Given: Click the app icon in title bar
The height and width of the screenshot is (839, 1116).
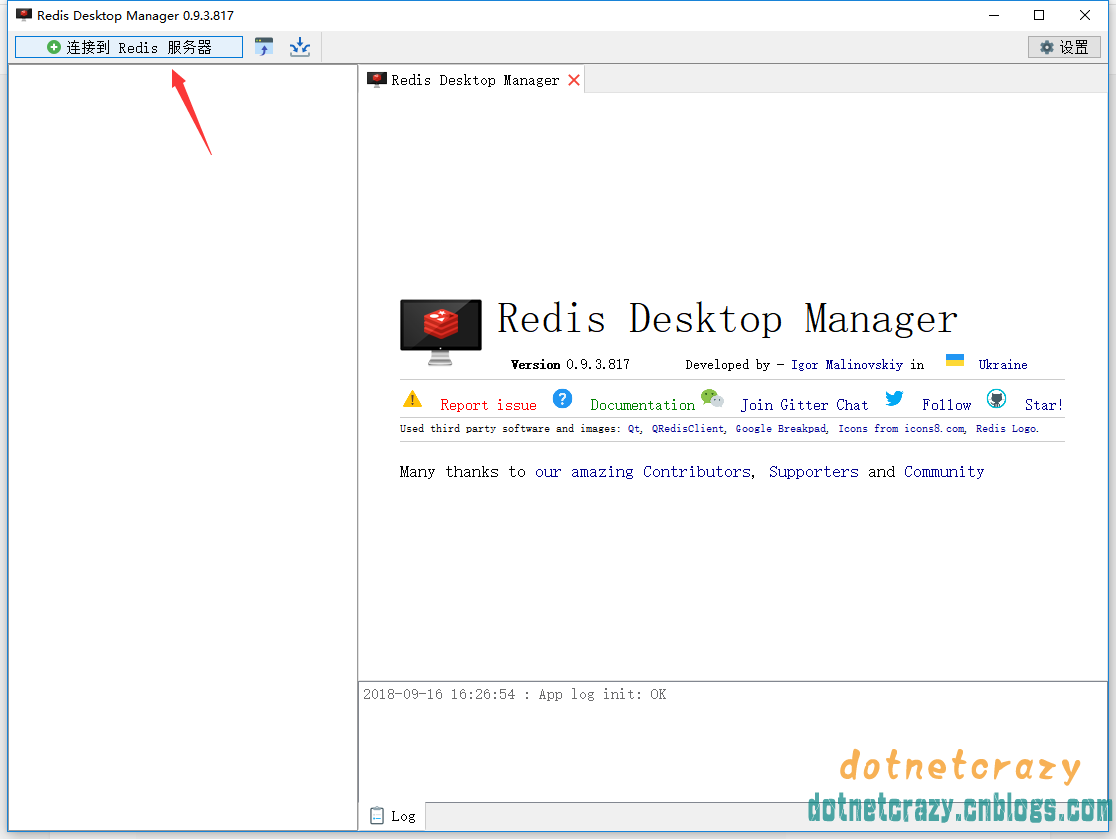Looking at the screenshot, I should click(x=23, y=15).
